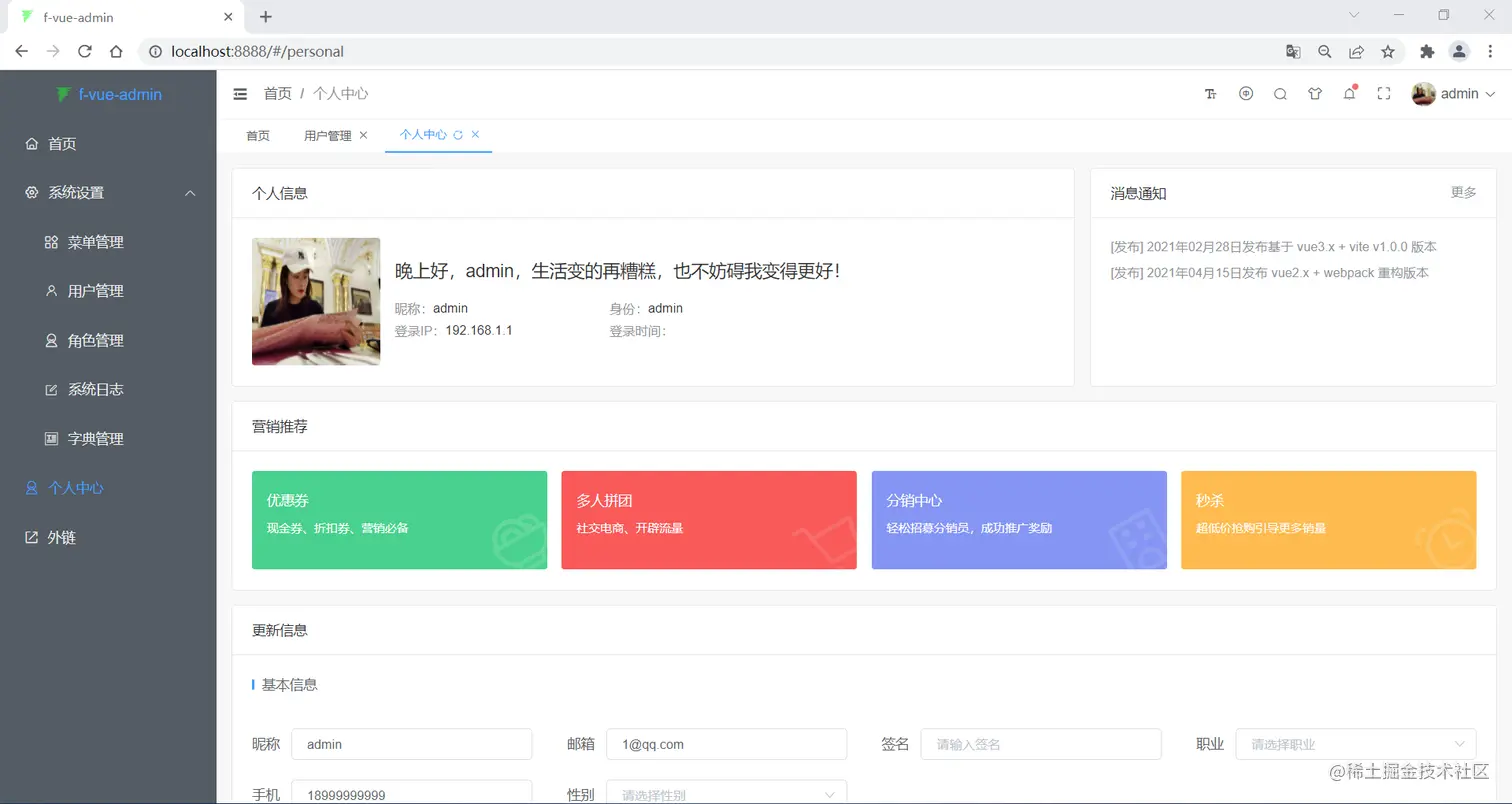1512x804 pixels.
Task: Share this page from the address bar
Action: coord(1356,51)
